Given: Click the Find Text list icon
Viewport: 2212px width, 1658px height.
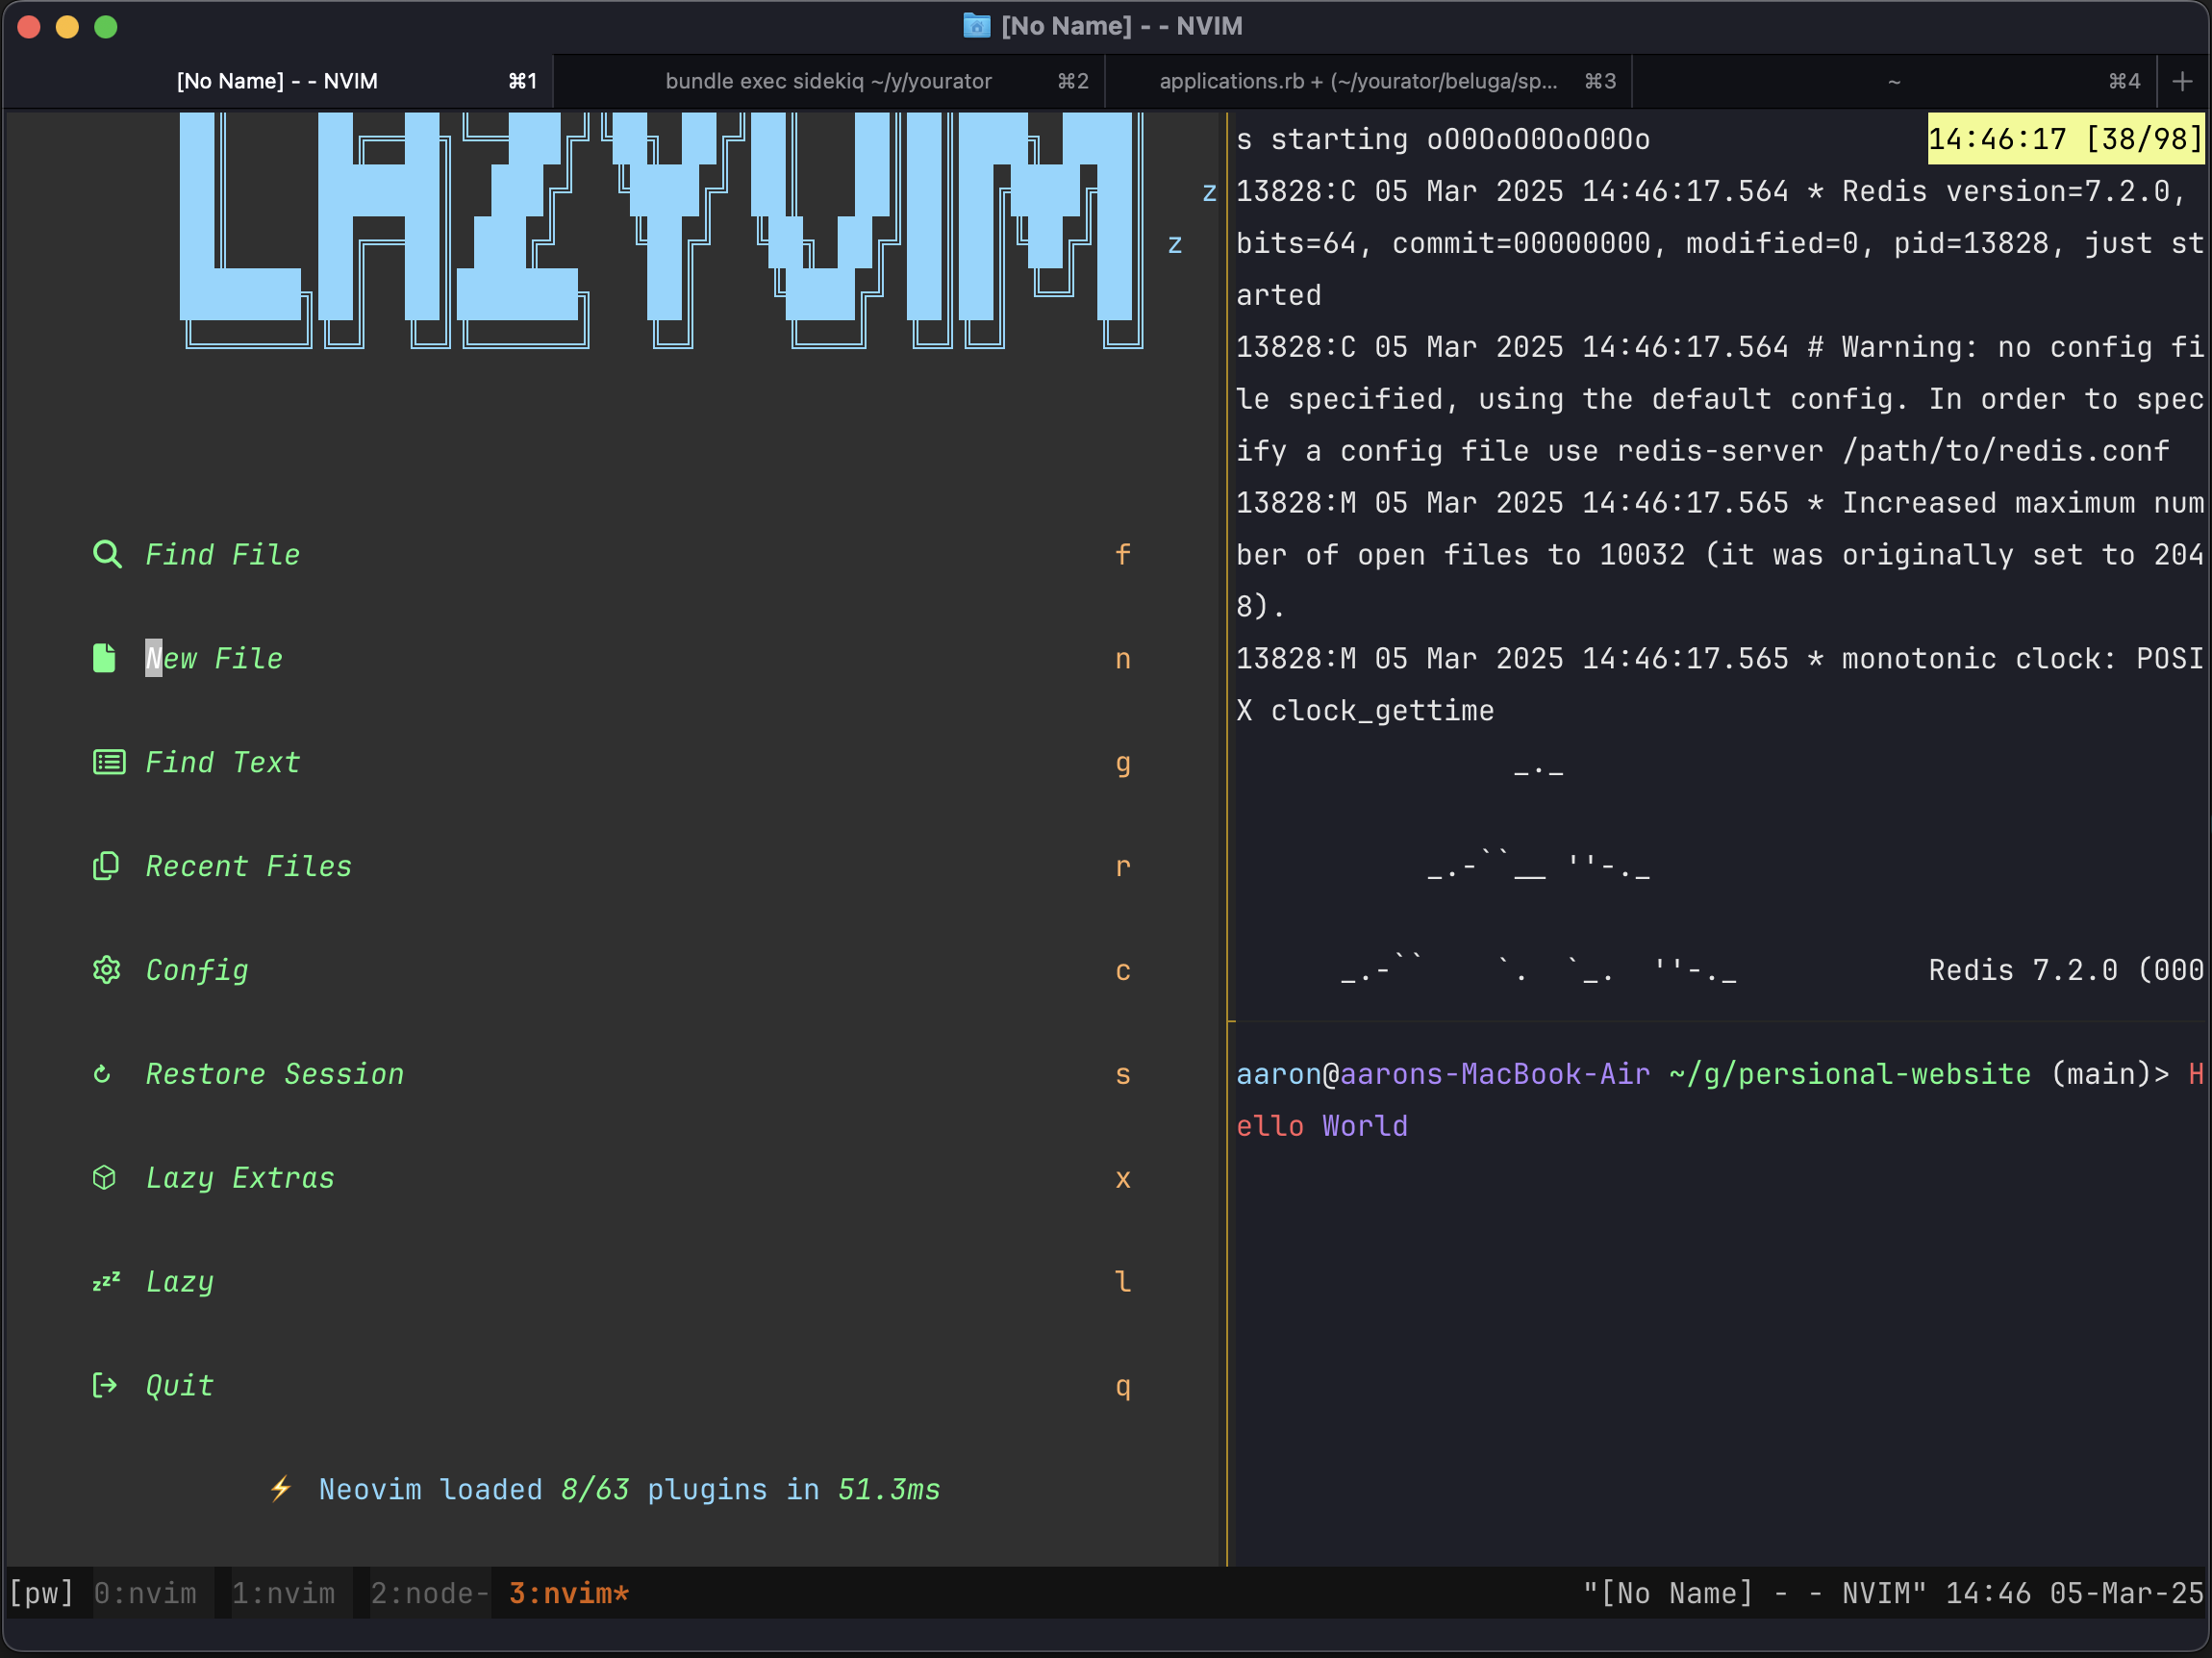Looking at the screenshot, I should (109, 762).
